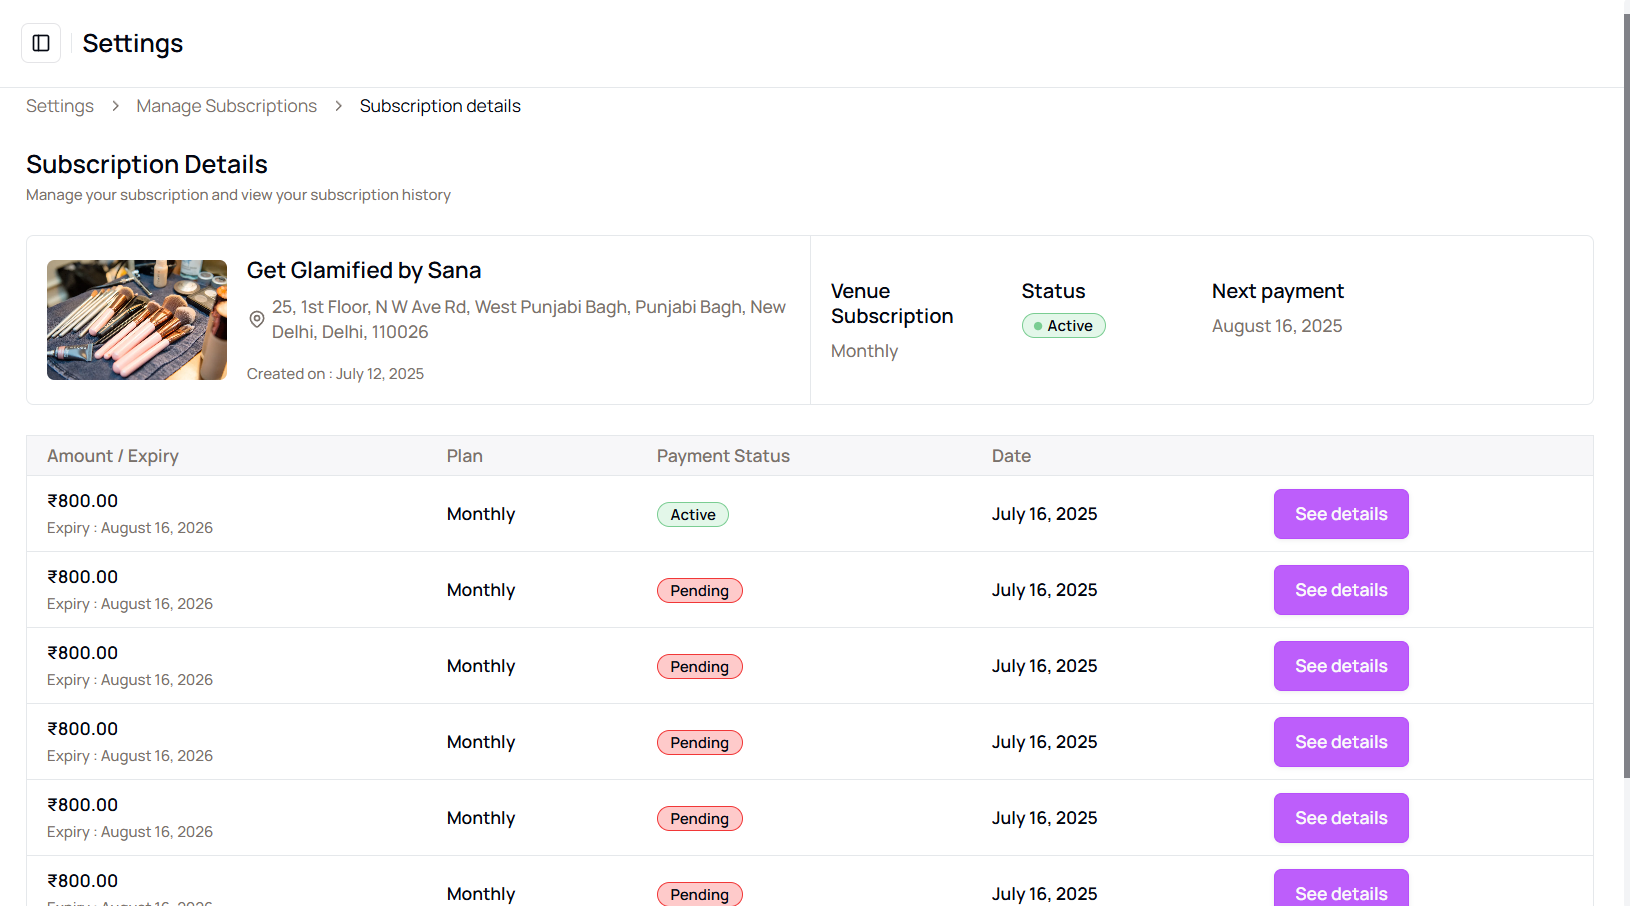This screenshot has height=906, width=1630.
Task: Click the Next payment label
Action: (1278, 291)
